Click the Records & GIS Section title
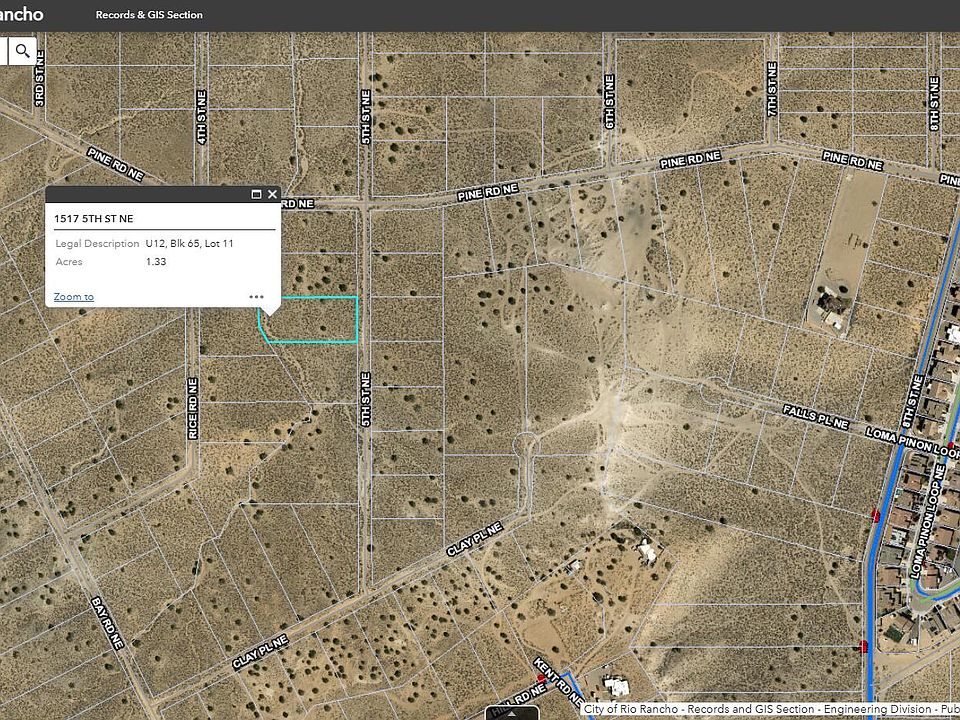Image resolution: width=960 pixels, height=720 pixels. point(149,15)
